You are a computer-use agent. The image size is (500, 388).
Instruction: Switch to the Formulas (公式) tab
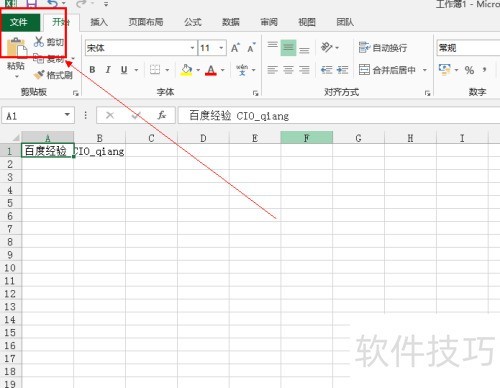193,22
